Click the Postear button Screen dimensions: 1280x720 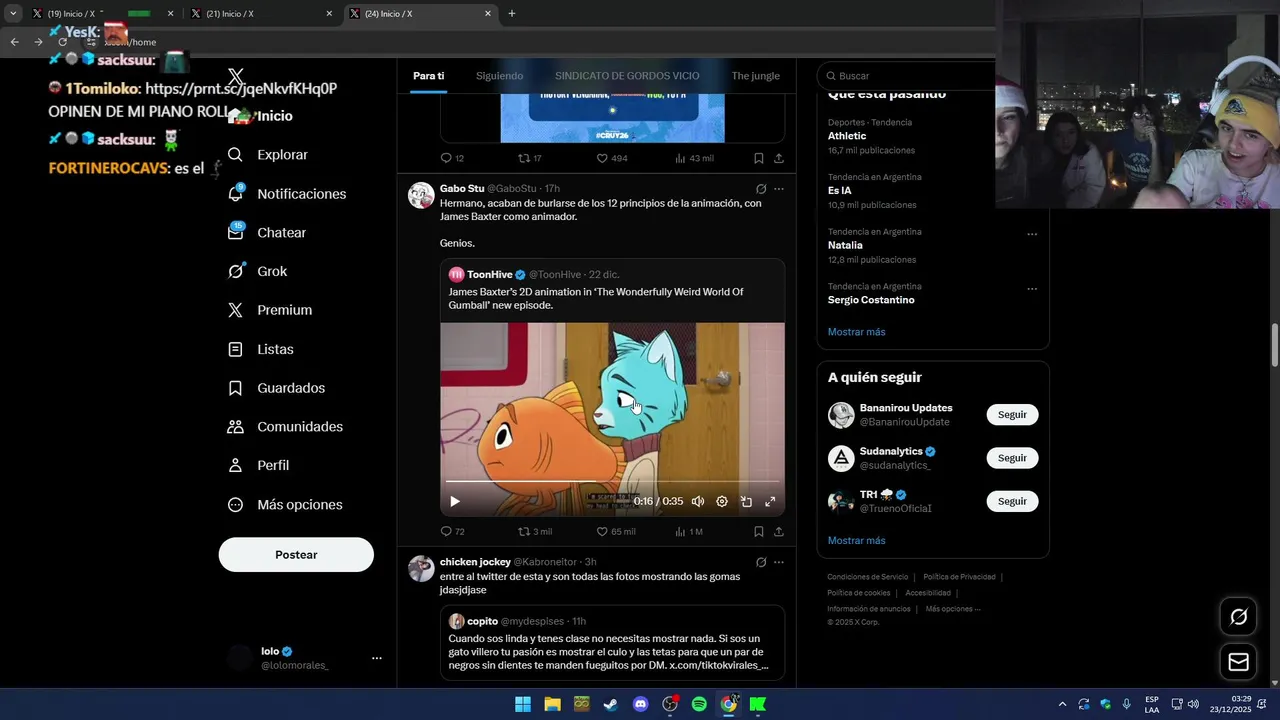pyautogui.click(x=296, y=555)
